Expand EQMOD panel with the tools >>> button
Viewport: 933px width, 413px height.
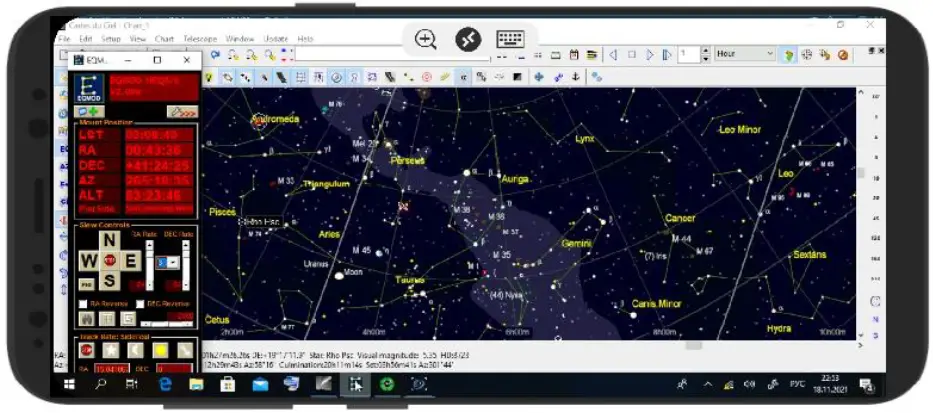click(181, 111)
